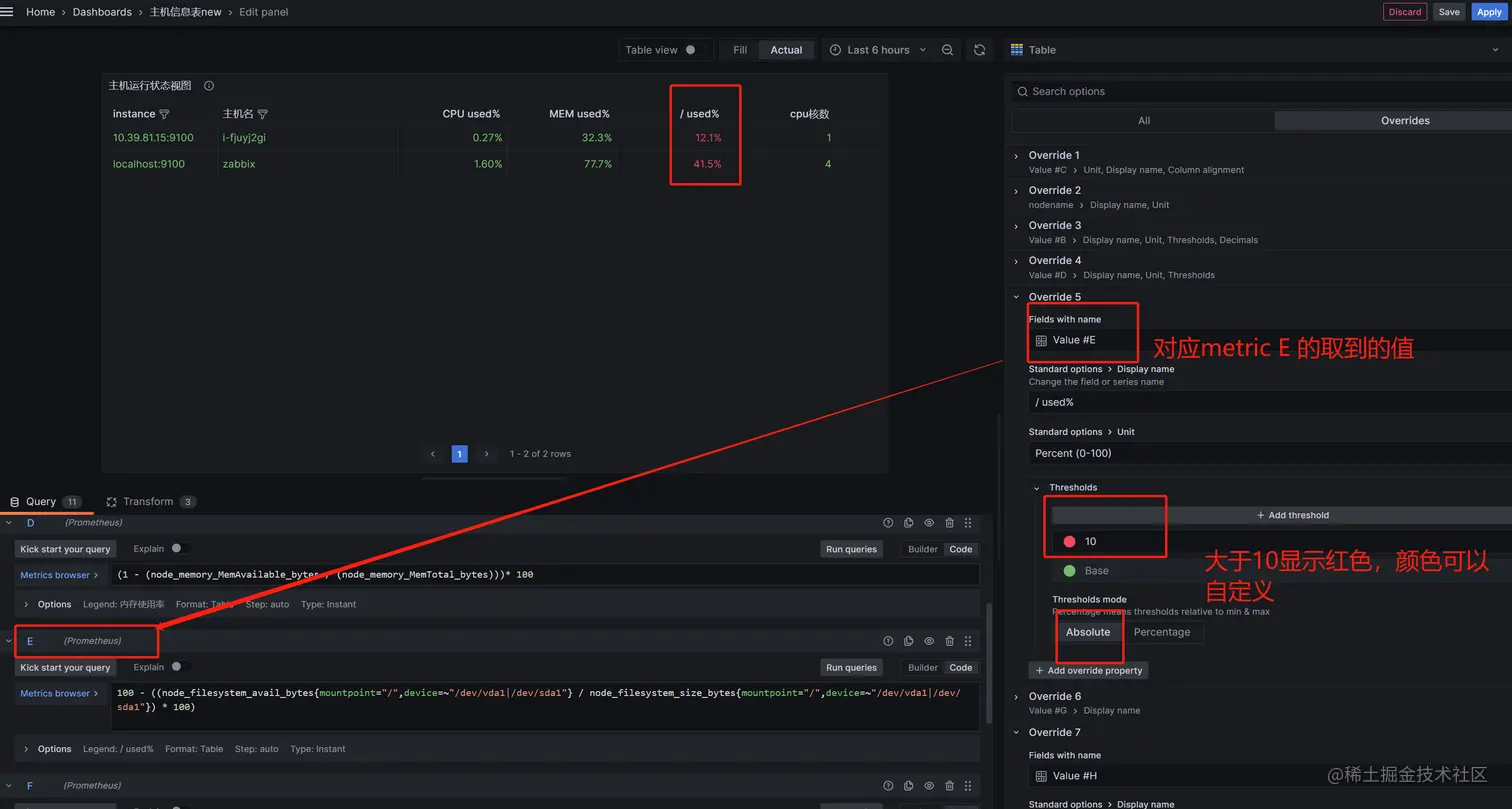Click Add threshold button
Image resolution: width=1512 pixels, height=809 pixels.
1292,515
